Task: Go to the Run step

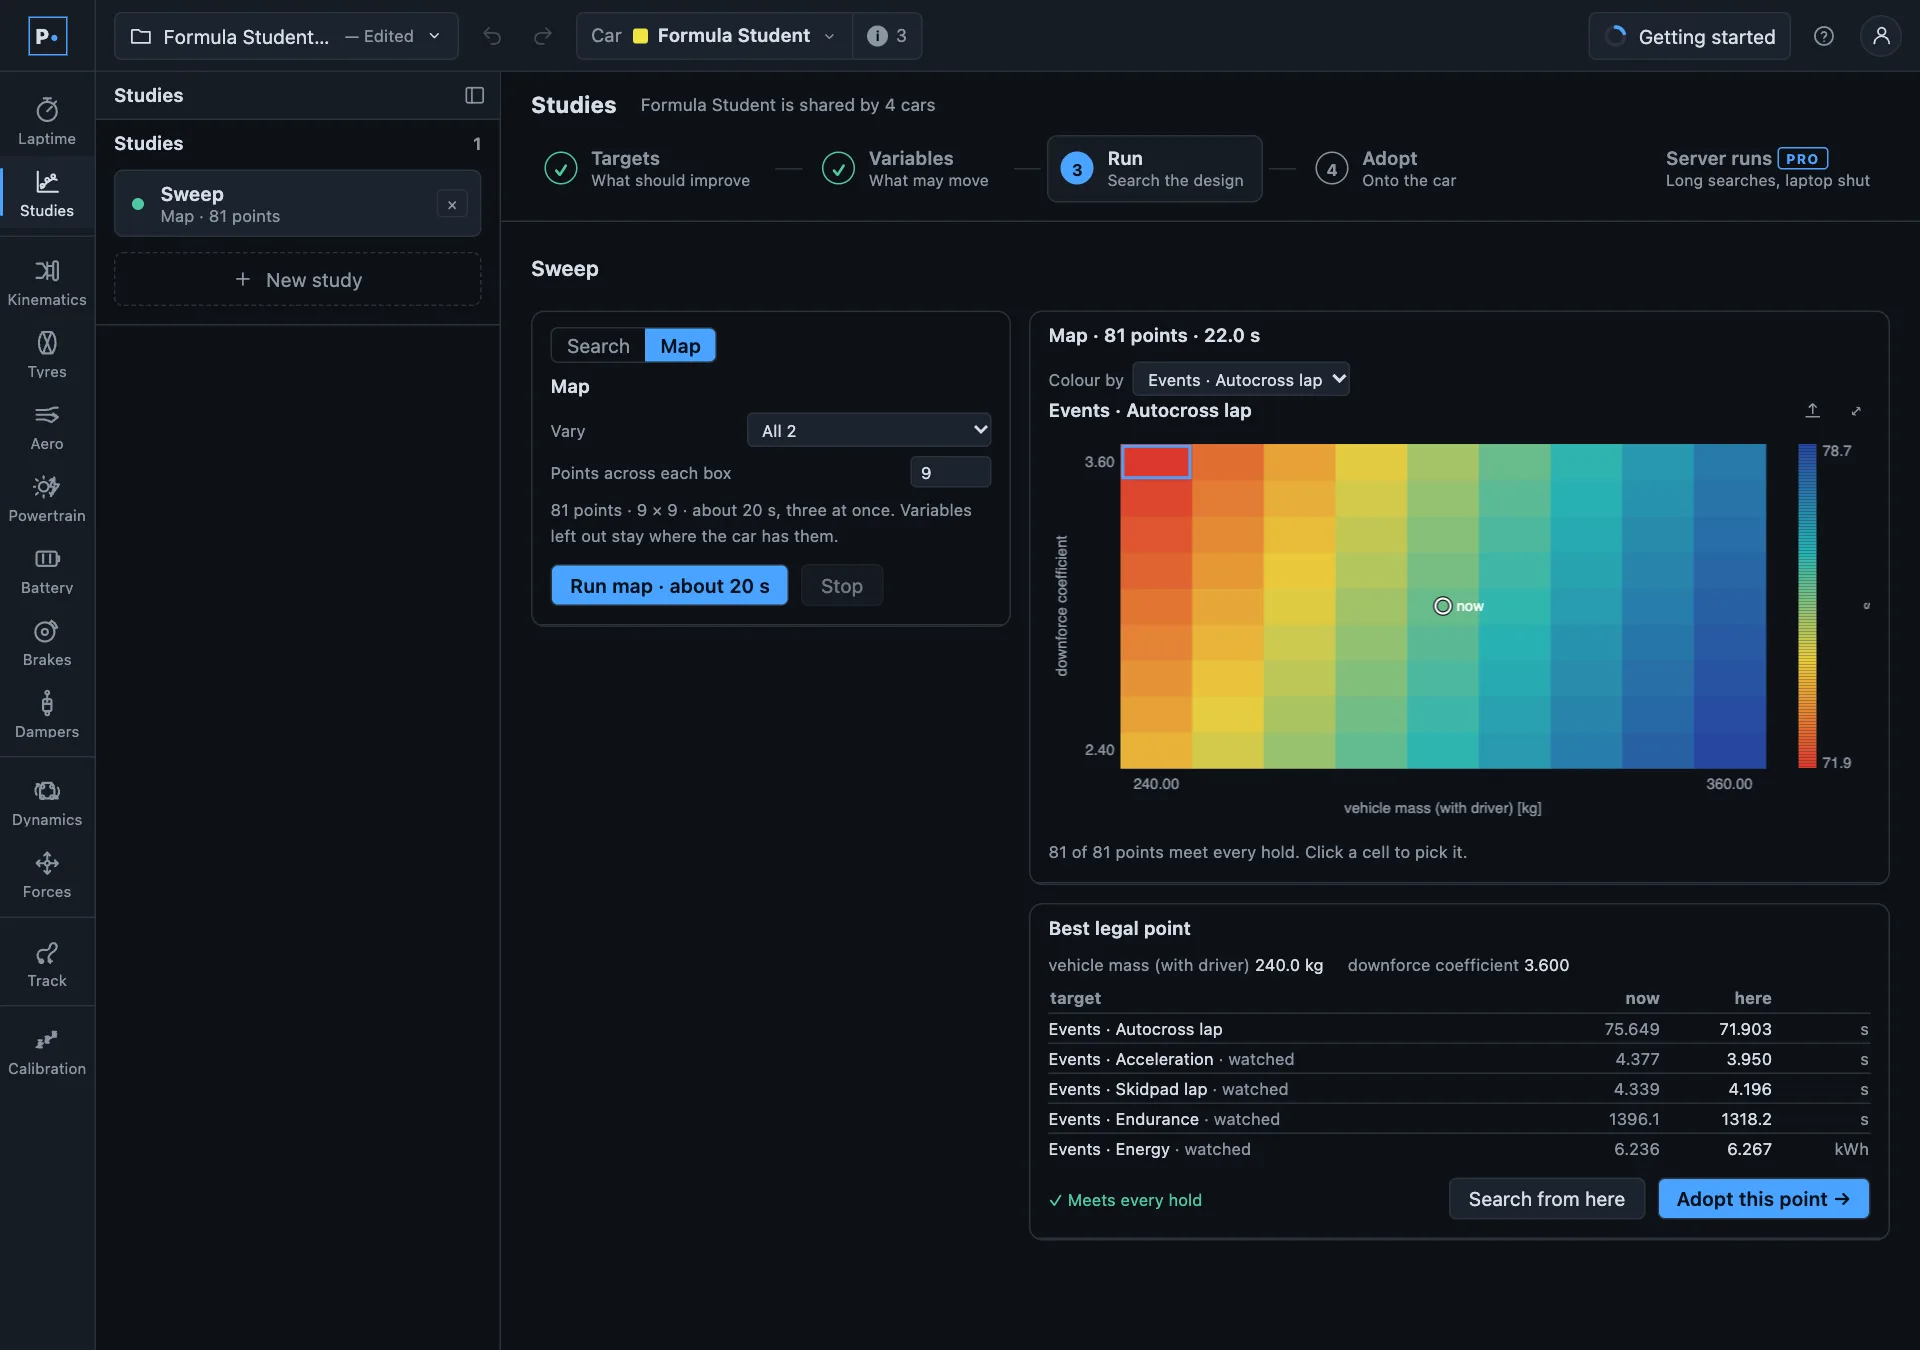Action: click(x=1154, y=168)
